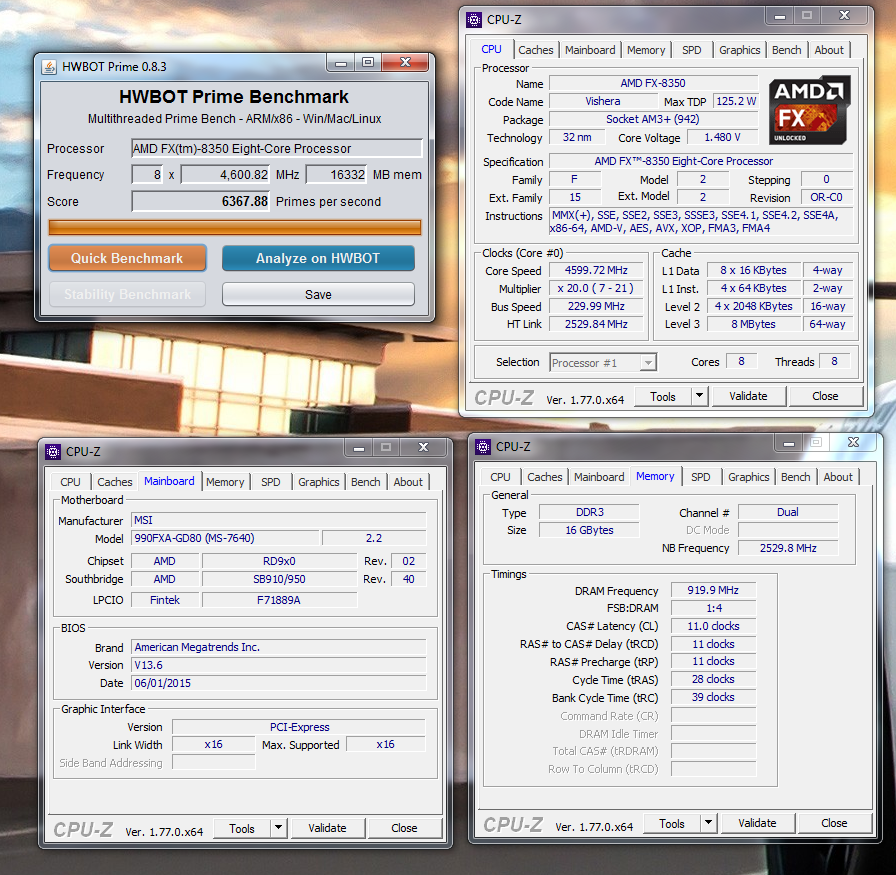
Task: Click disabled Stability Benchmark button
Action: (127, 294)
